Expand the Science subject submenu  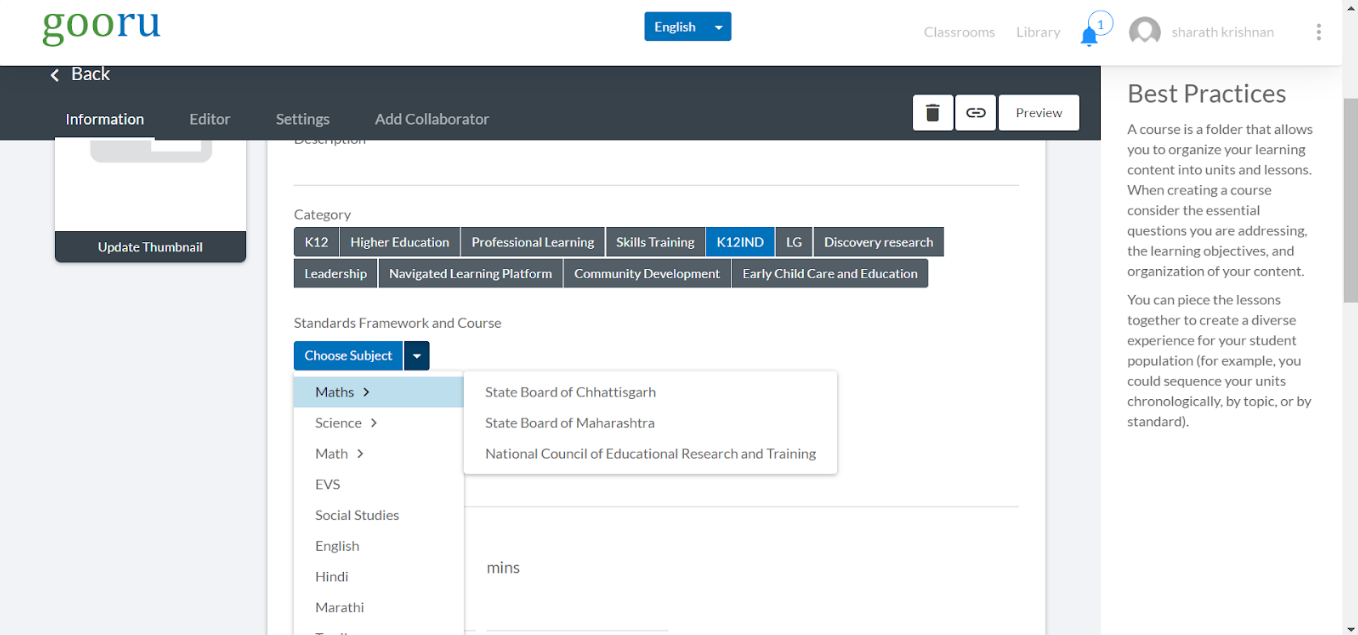346,423
